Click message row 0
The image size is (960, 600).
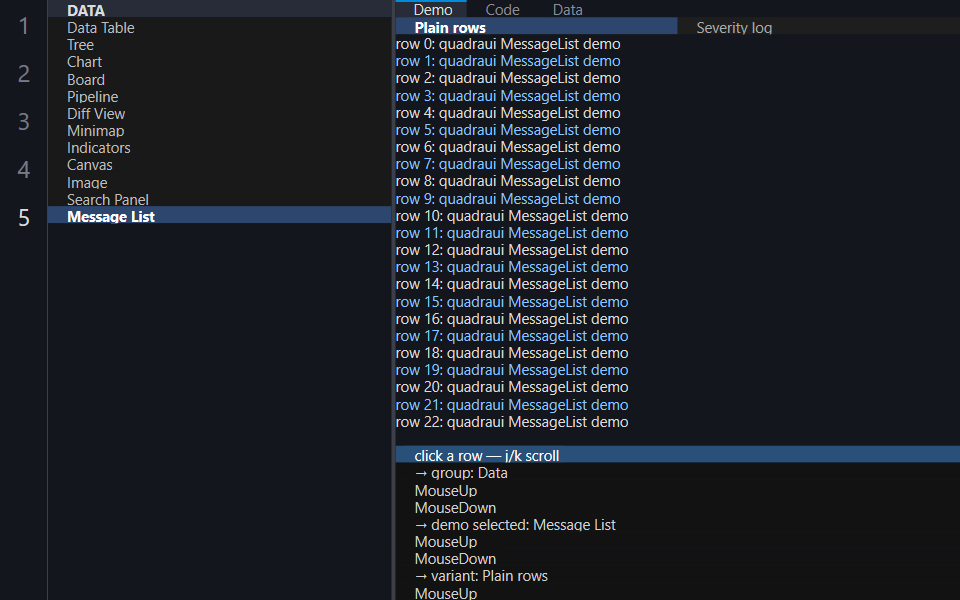click(508, 44)
